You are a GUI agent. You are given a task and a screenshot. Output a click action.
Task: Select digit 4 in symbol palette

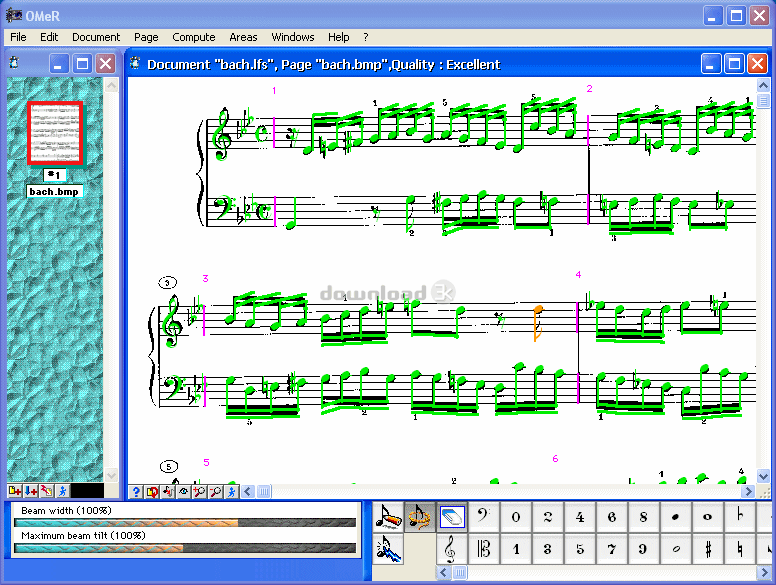click(580, 517)
